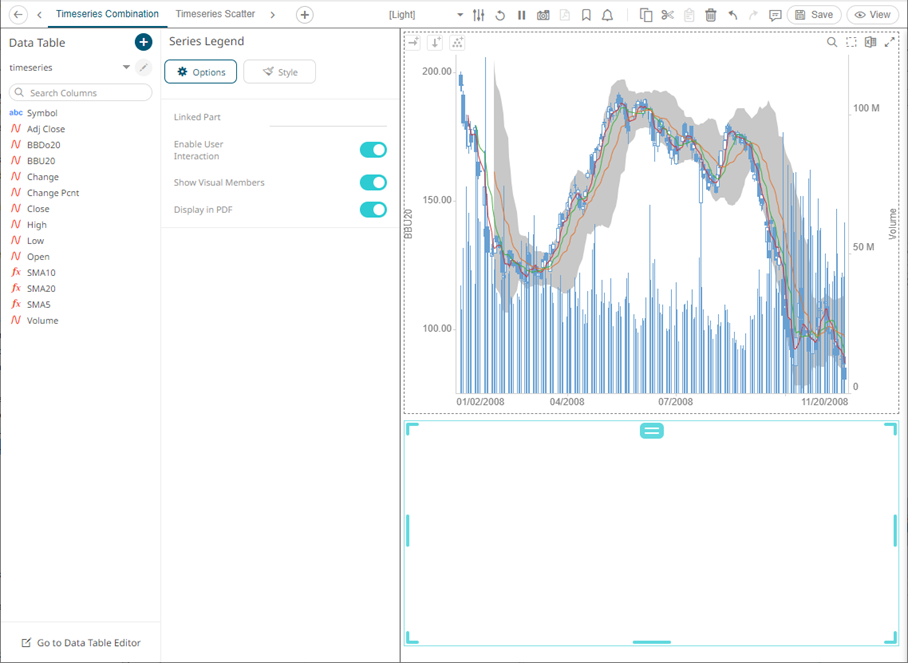Delete the selected part with trash icon
The width and height of the screenshot is (908, 663).
coord(711,15)
